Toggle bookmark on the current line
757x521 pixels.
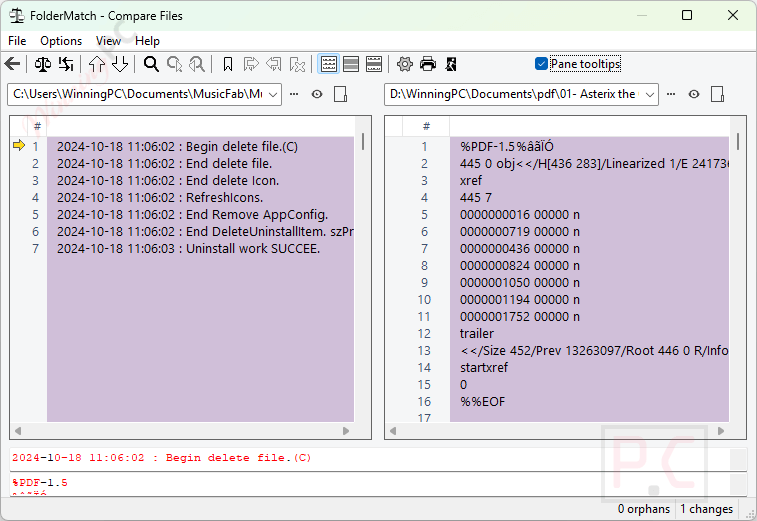coord(228,64)
